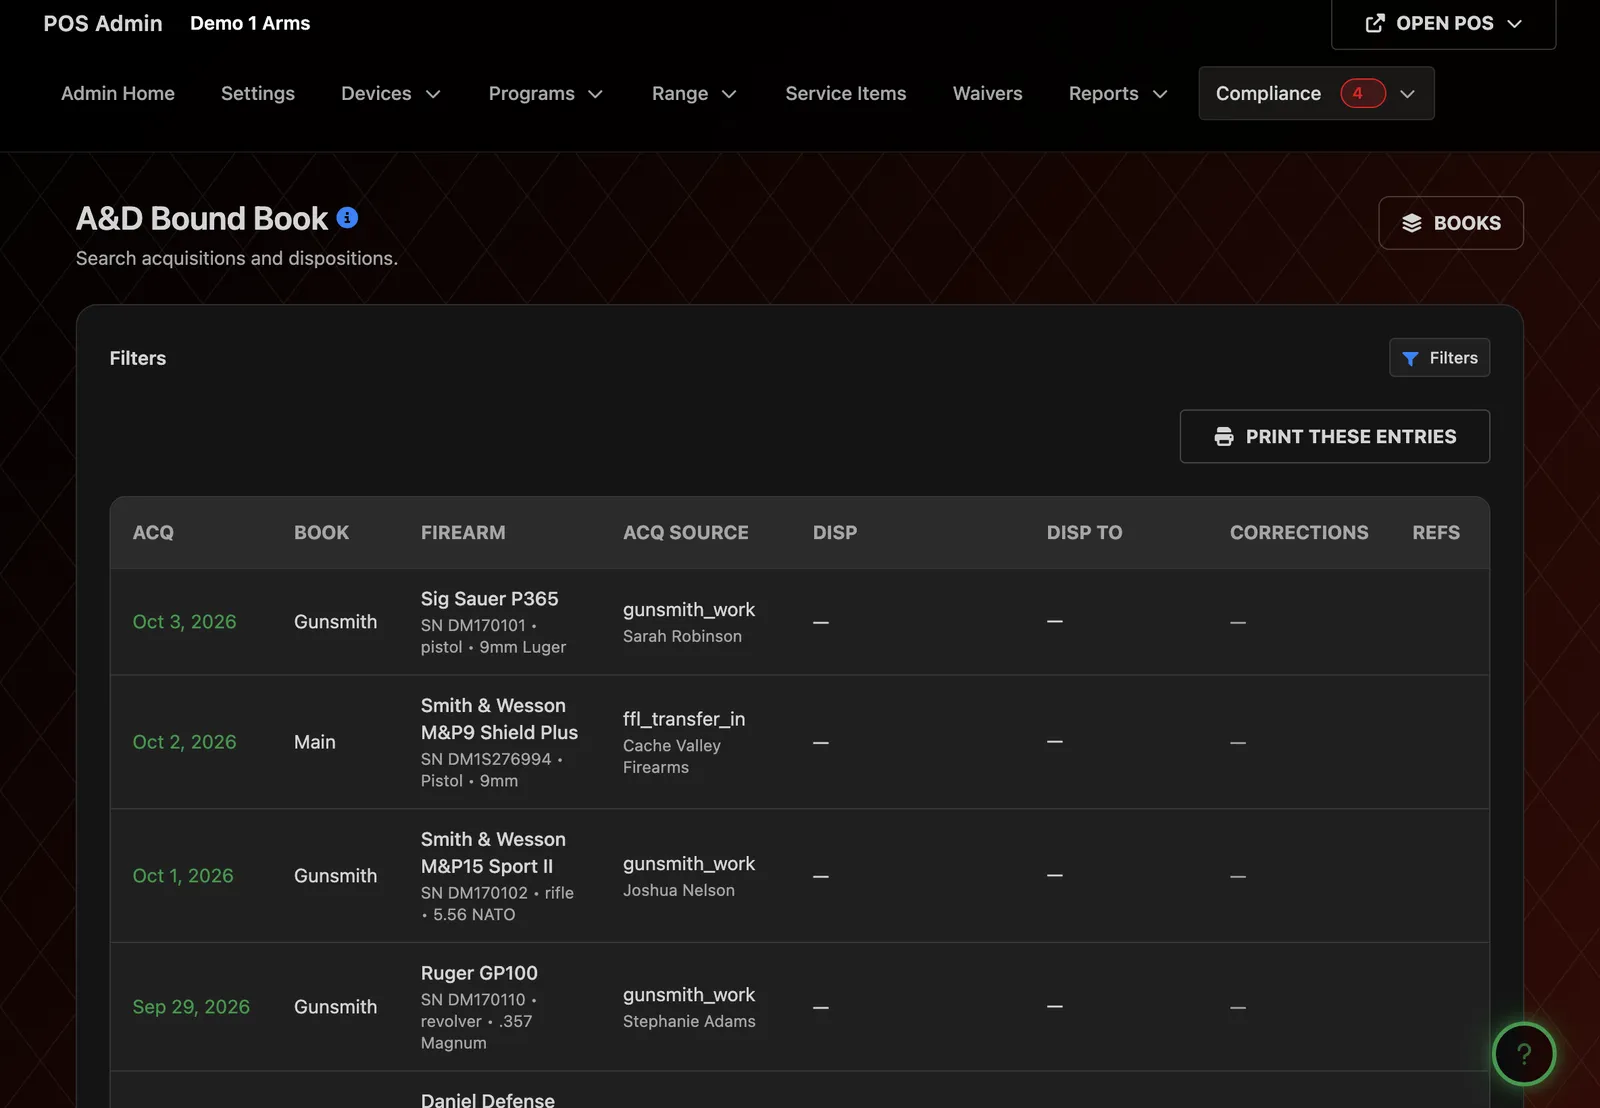The image size is (1600, 1108).
Task: Click the ACQ SOURCE column header
Action: 686,533
